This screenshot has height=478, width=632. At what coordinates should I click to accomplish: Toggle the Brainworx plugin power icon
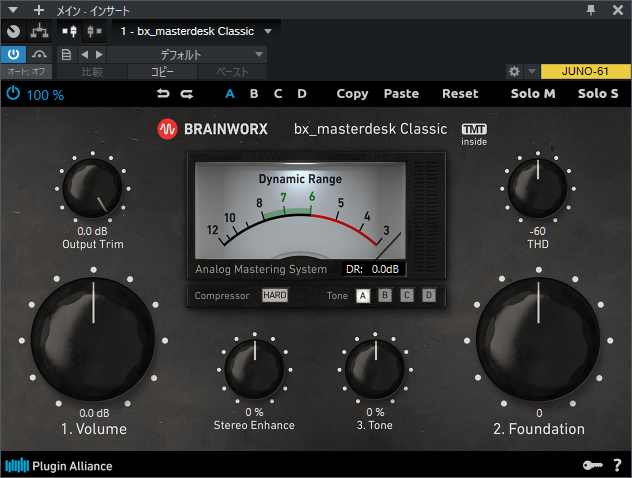(13, 94)
